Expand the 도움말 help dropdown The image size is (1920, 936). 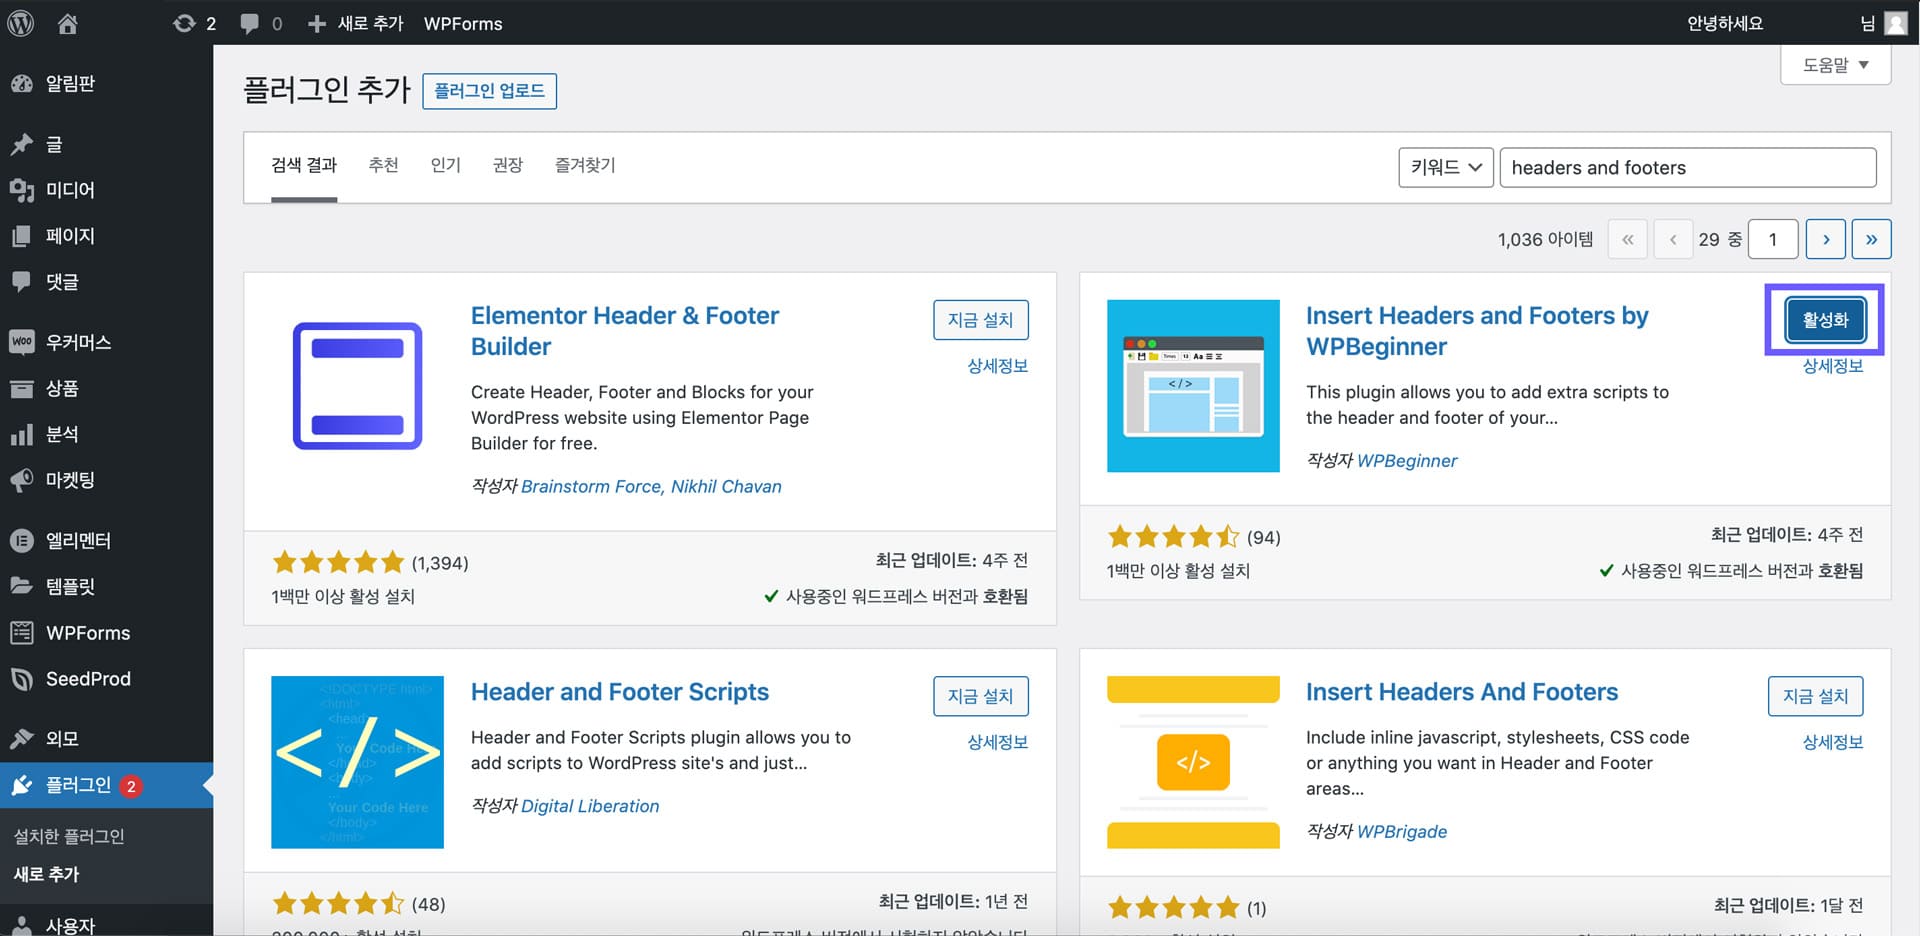pyautogui.click(x=1835, y=65)
